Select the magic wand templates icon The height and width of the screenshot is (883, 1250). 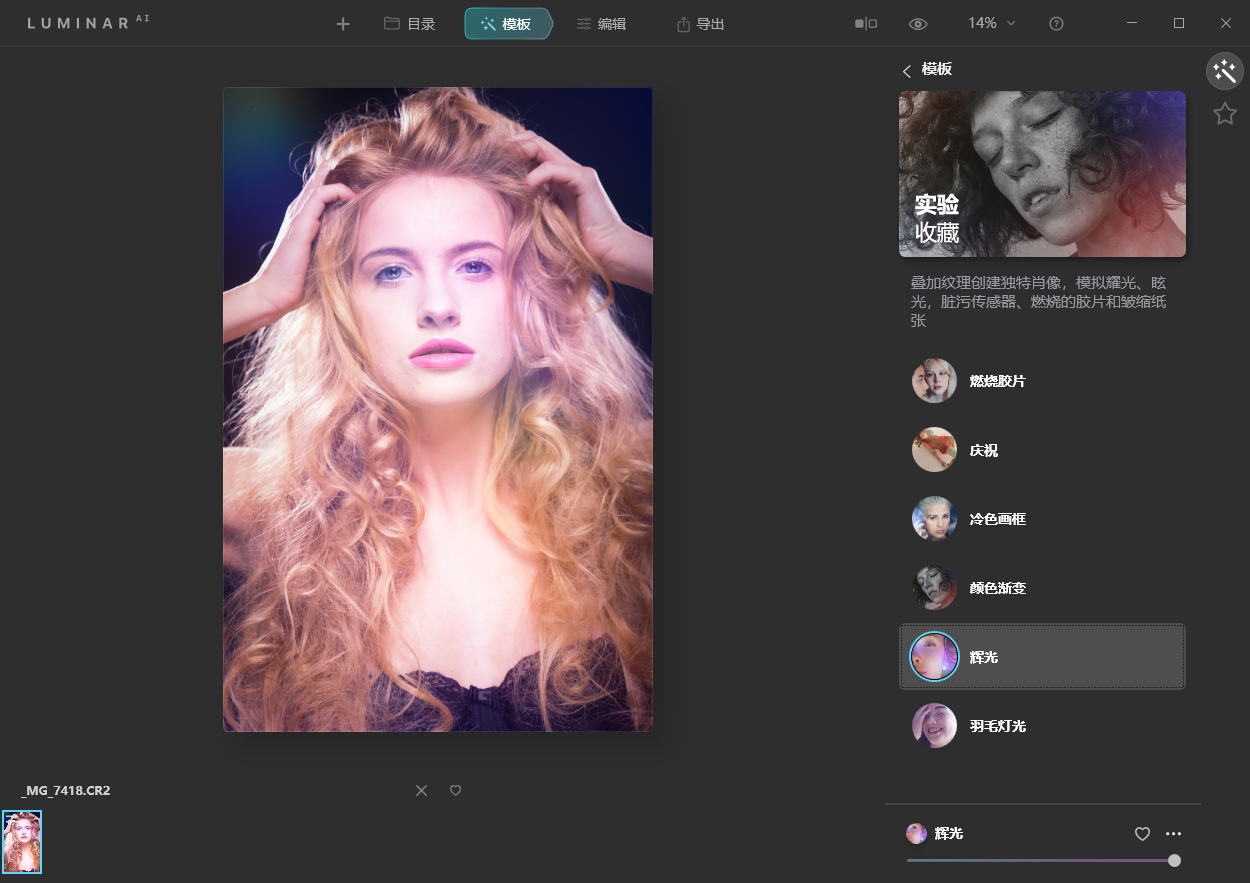tap(1224, 71)
